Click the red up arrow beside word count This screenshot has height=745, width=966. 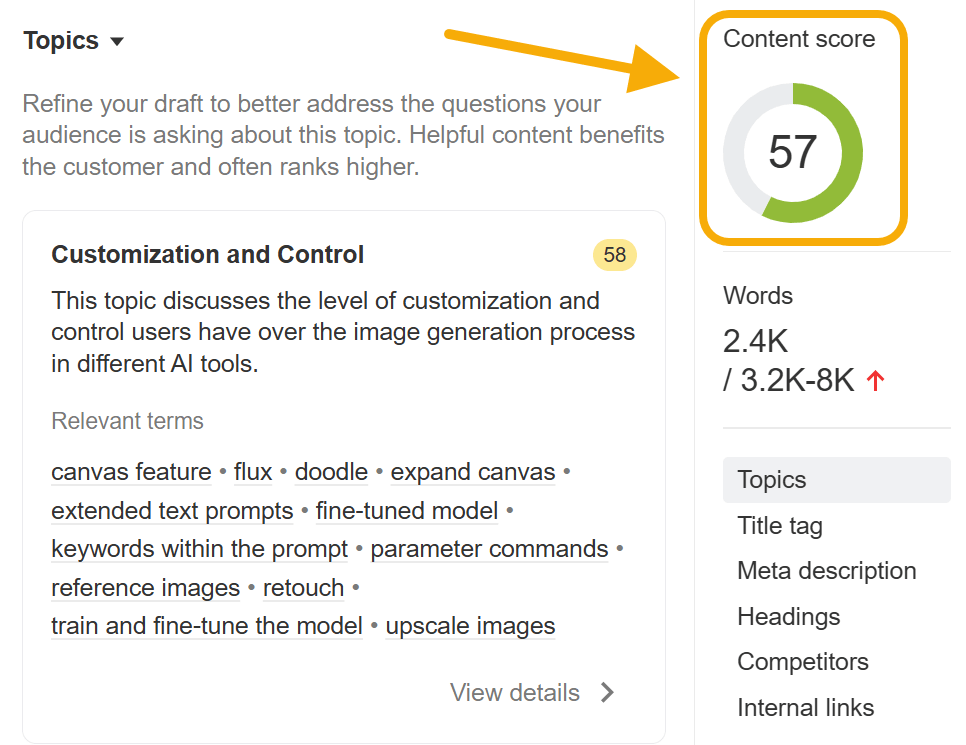coord(876,381)
